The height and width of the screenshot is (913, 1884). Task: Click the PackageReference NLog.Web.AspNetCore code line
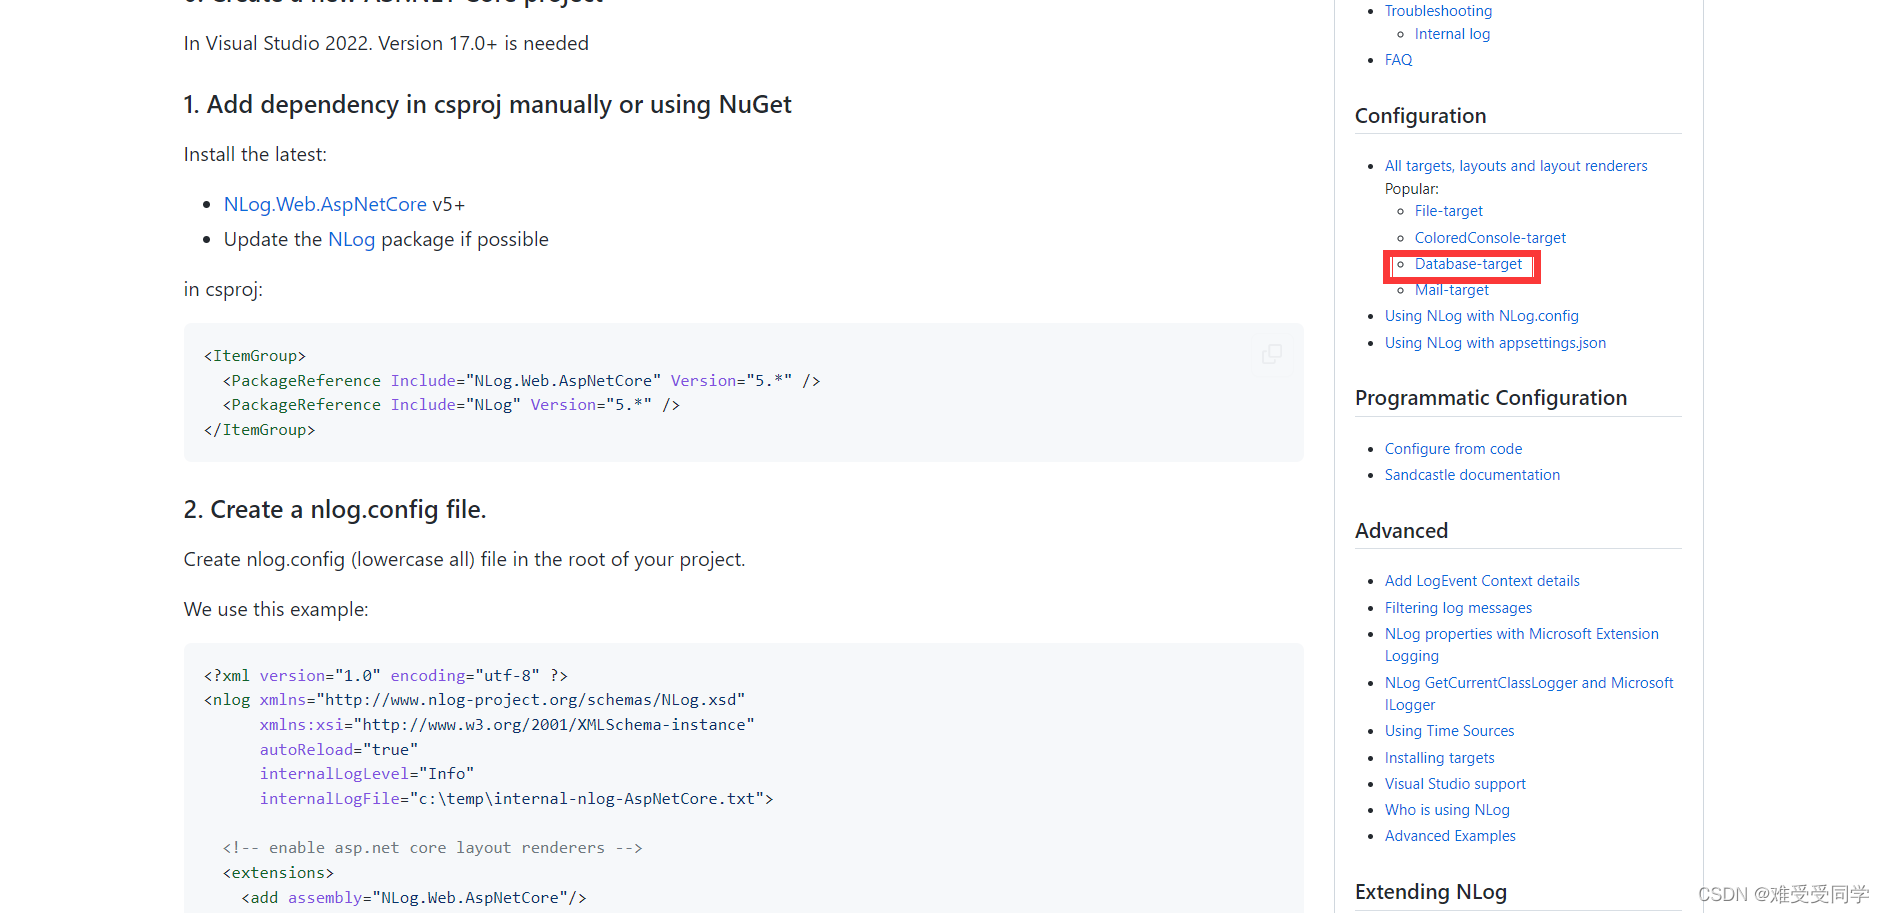click(x=521, y=380)
